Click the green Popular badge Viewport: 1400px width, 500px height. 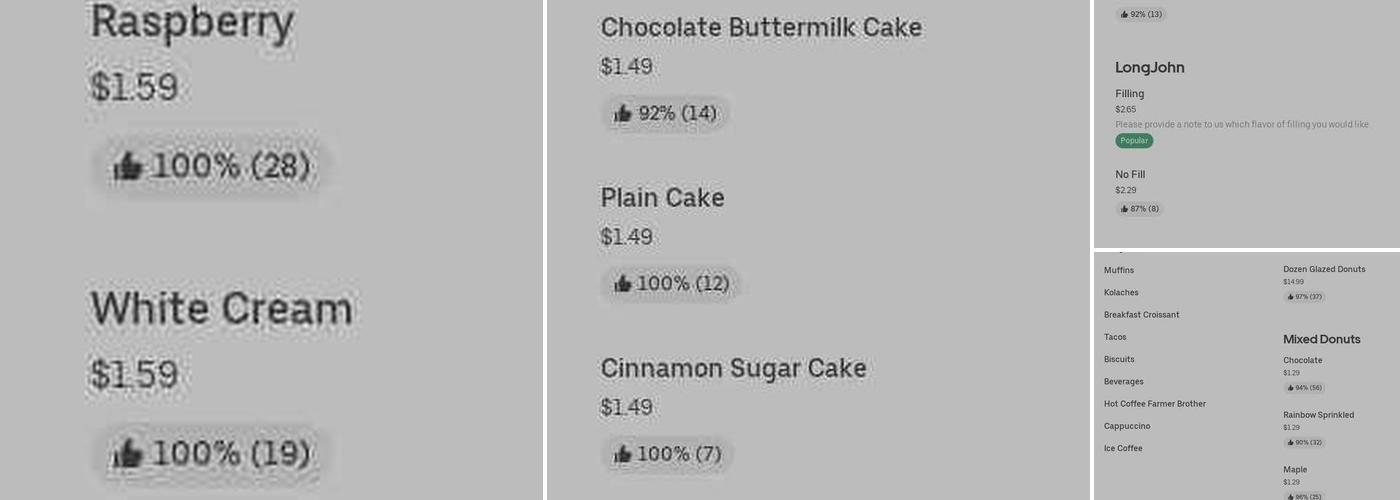(x=1134, y=141)
